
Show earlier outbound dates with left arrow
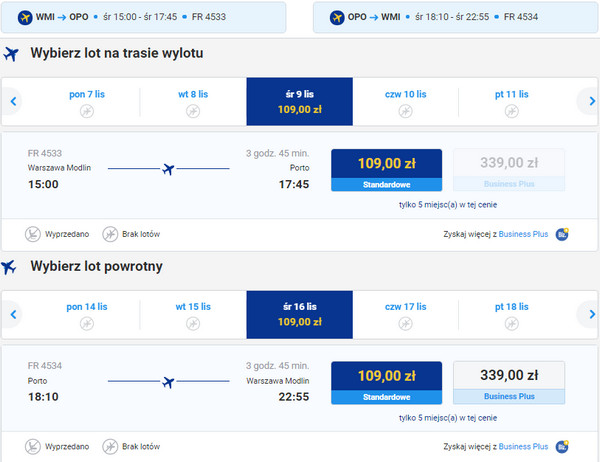[14, 101]
